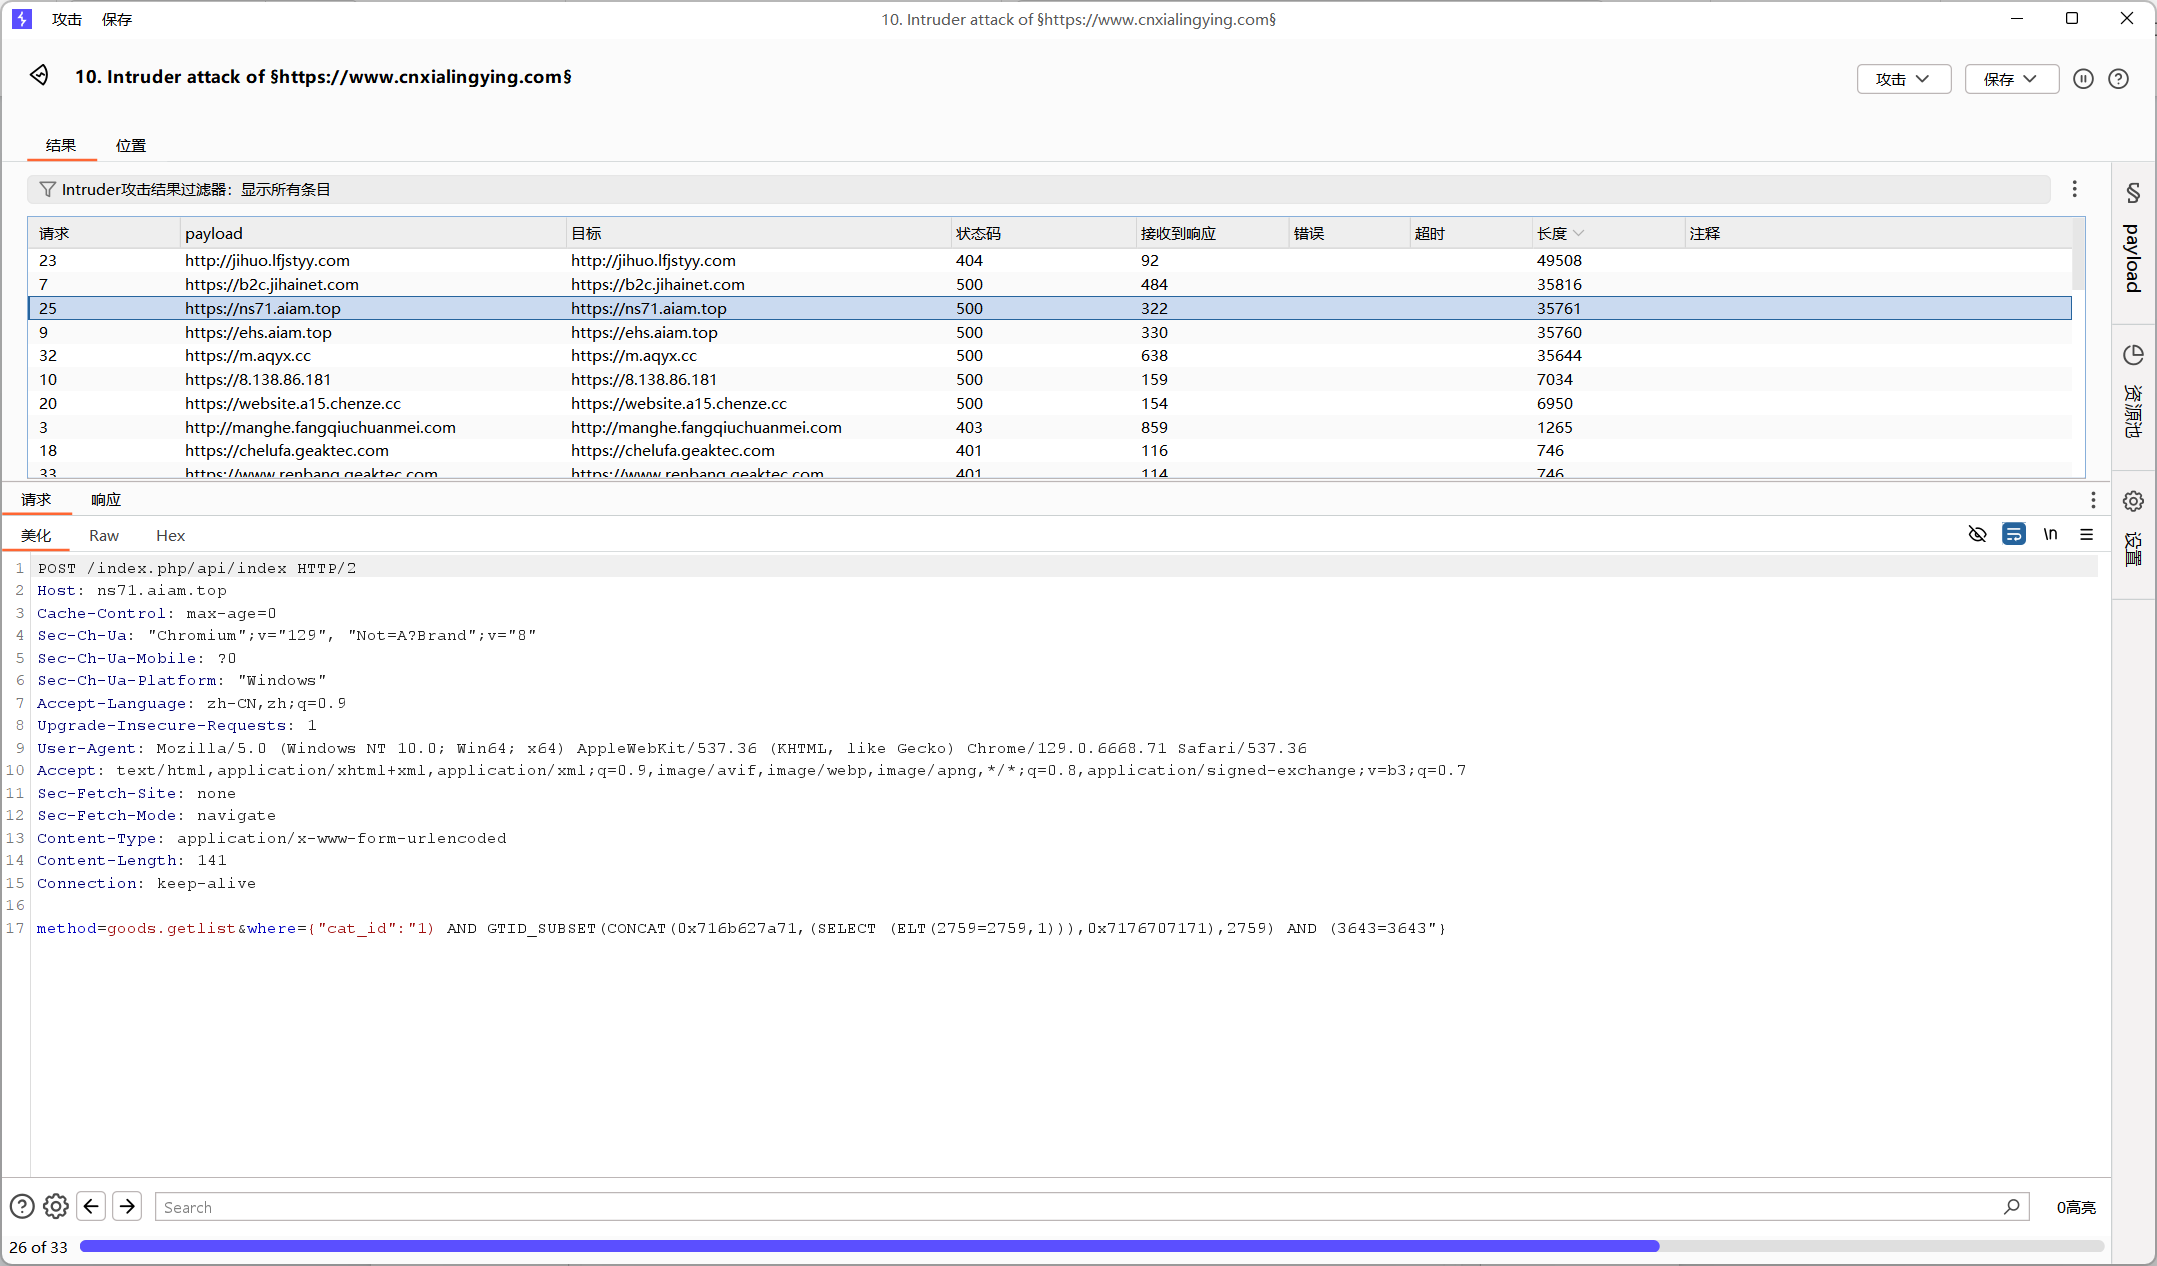Viewport: 2157px width, 1266px height.
Task: Click the attack progress bar
Action: [x=1090, y=1246]
